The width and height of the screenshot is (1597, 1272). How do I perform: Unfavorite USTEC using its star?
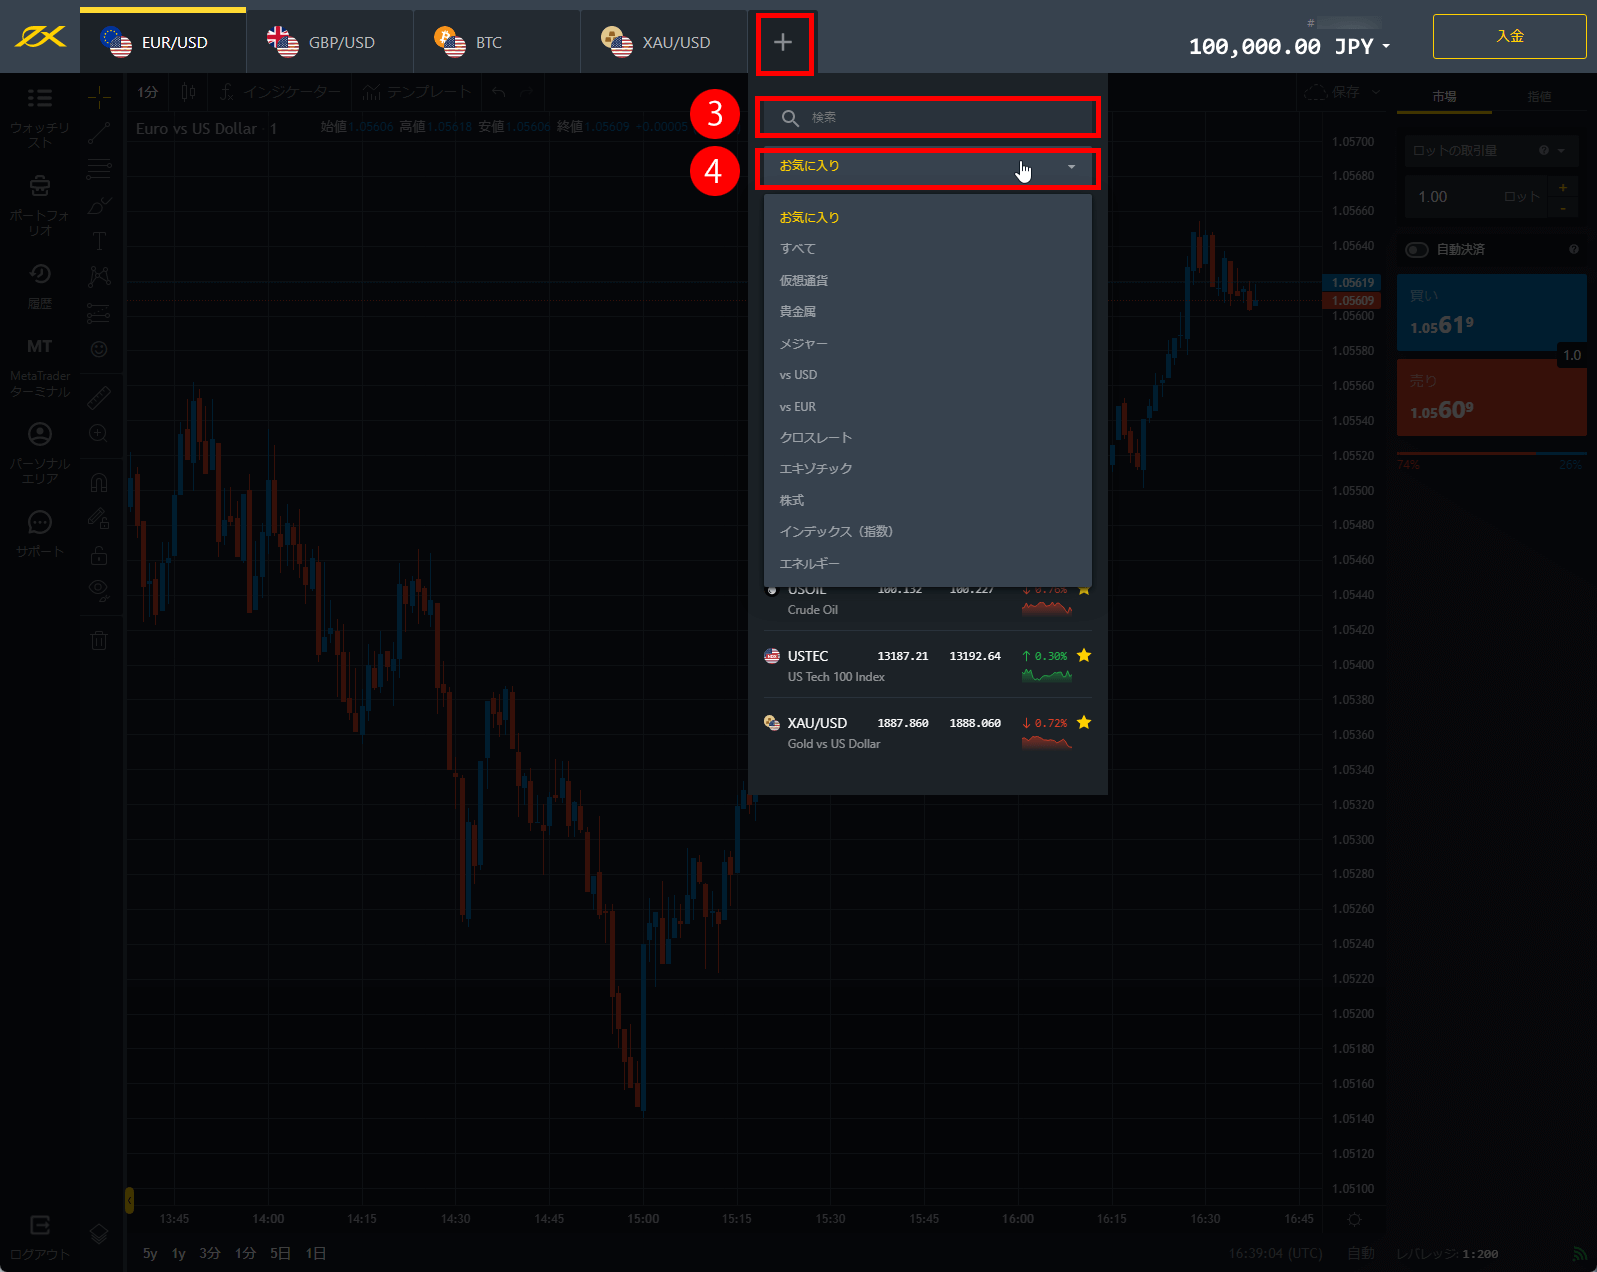(x=1084, y=656)
